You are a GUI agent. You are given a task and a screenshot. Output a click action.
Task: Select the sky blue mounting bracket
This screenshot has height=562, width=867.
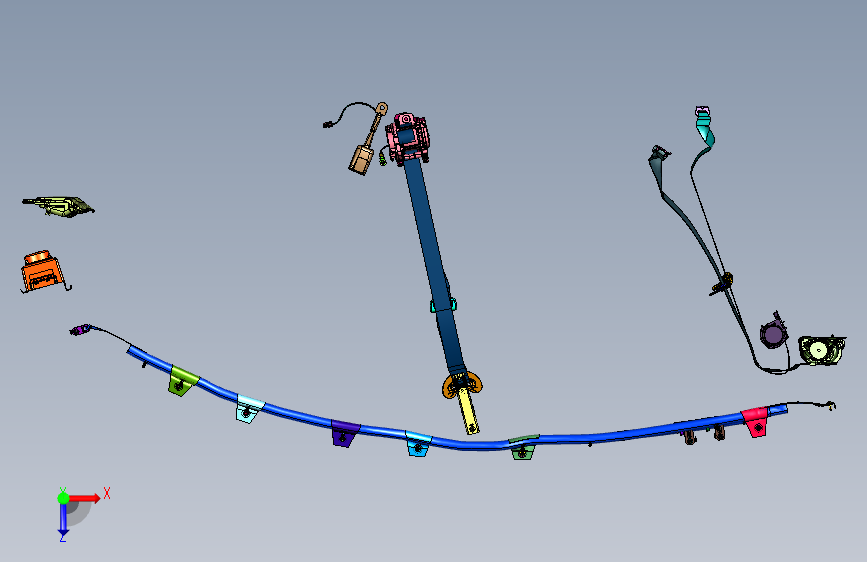(x=418, y=444)
